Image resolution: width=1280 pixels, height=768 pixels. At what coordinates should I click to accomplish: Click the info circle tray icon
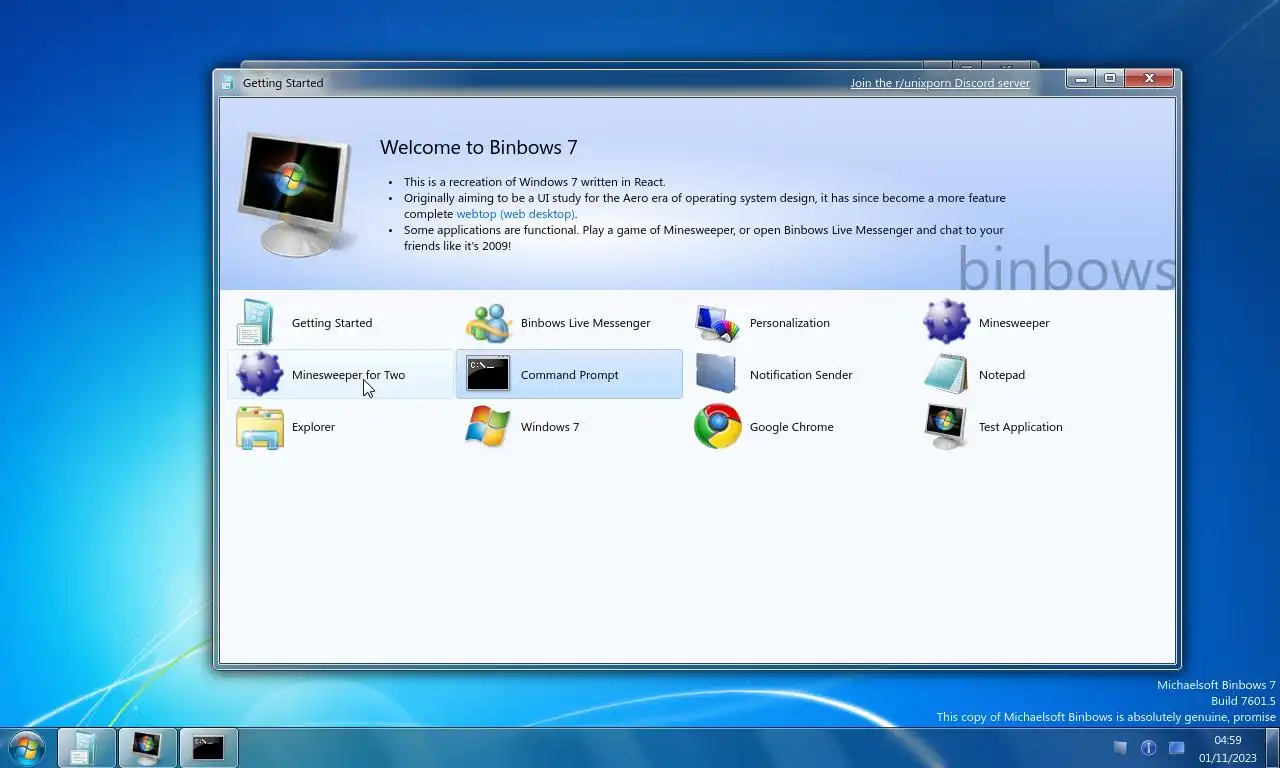click(1148, 748)
